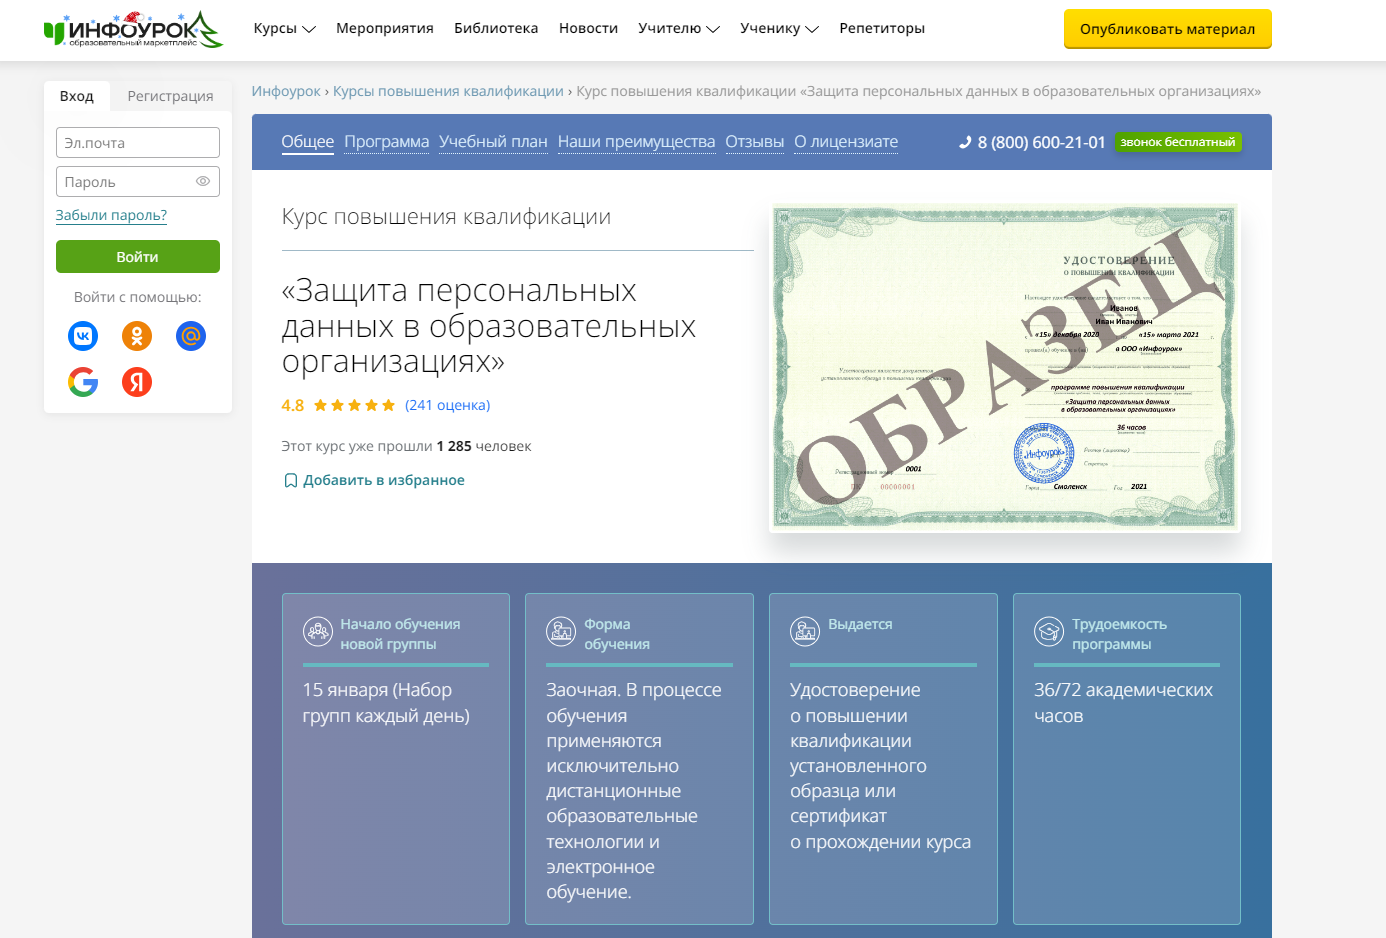Click 36/72 академических часов text
The height and width of the screenshot is (938, 1386).
pyautogui.click(x=1123, y=703)
